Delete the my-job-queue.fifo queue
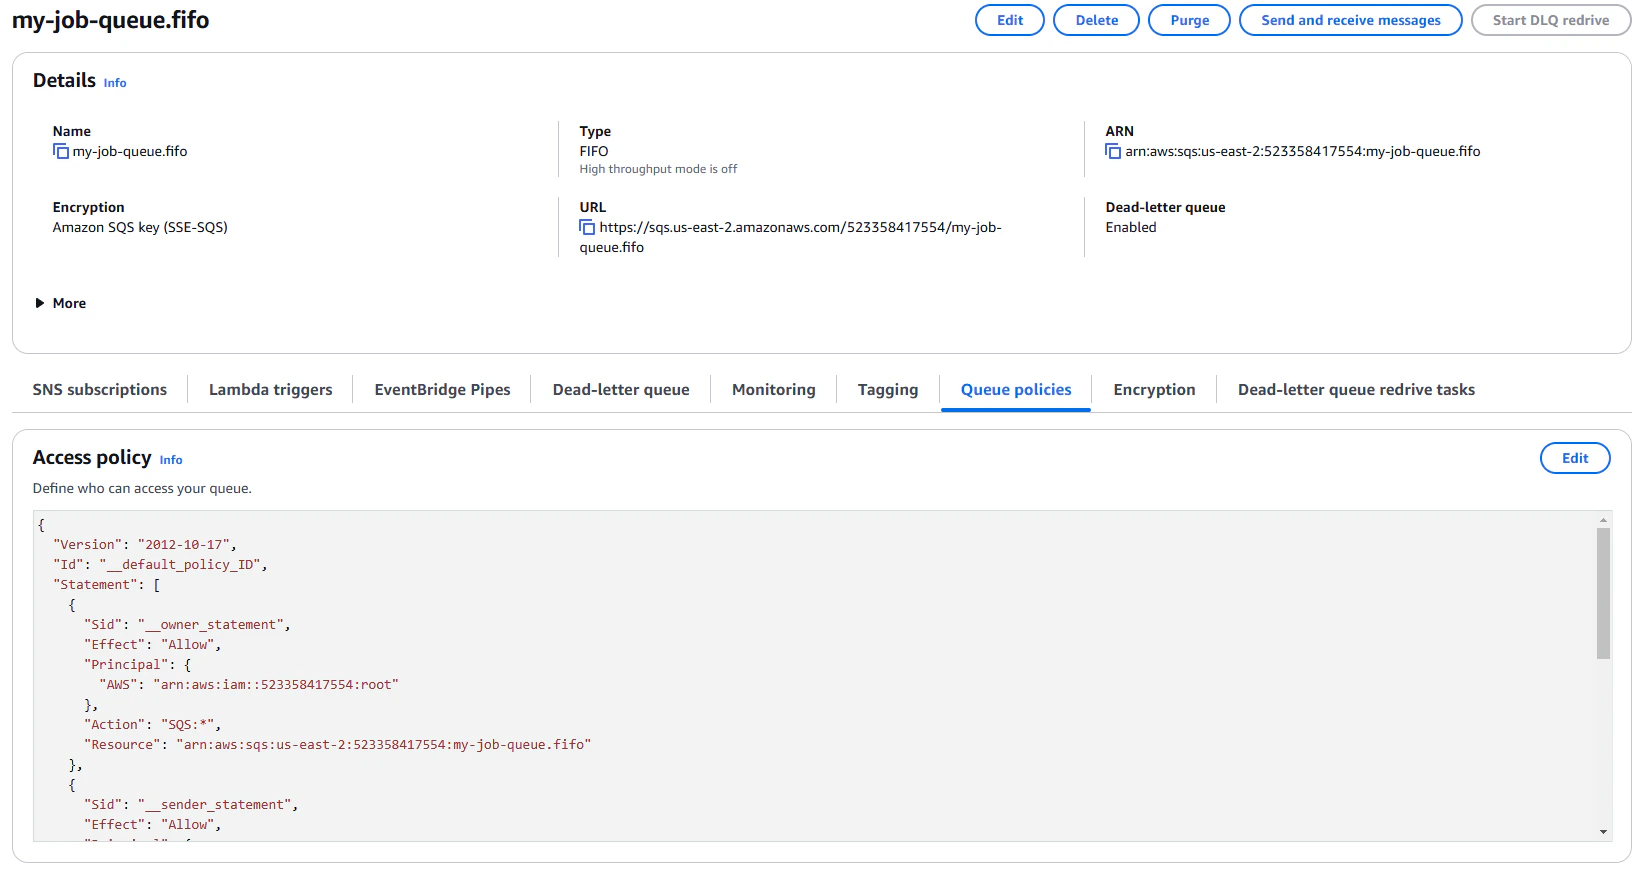Viewport: 1636px width, 874px height. 1097,20
